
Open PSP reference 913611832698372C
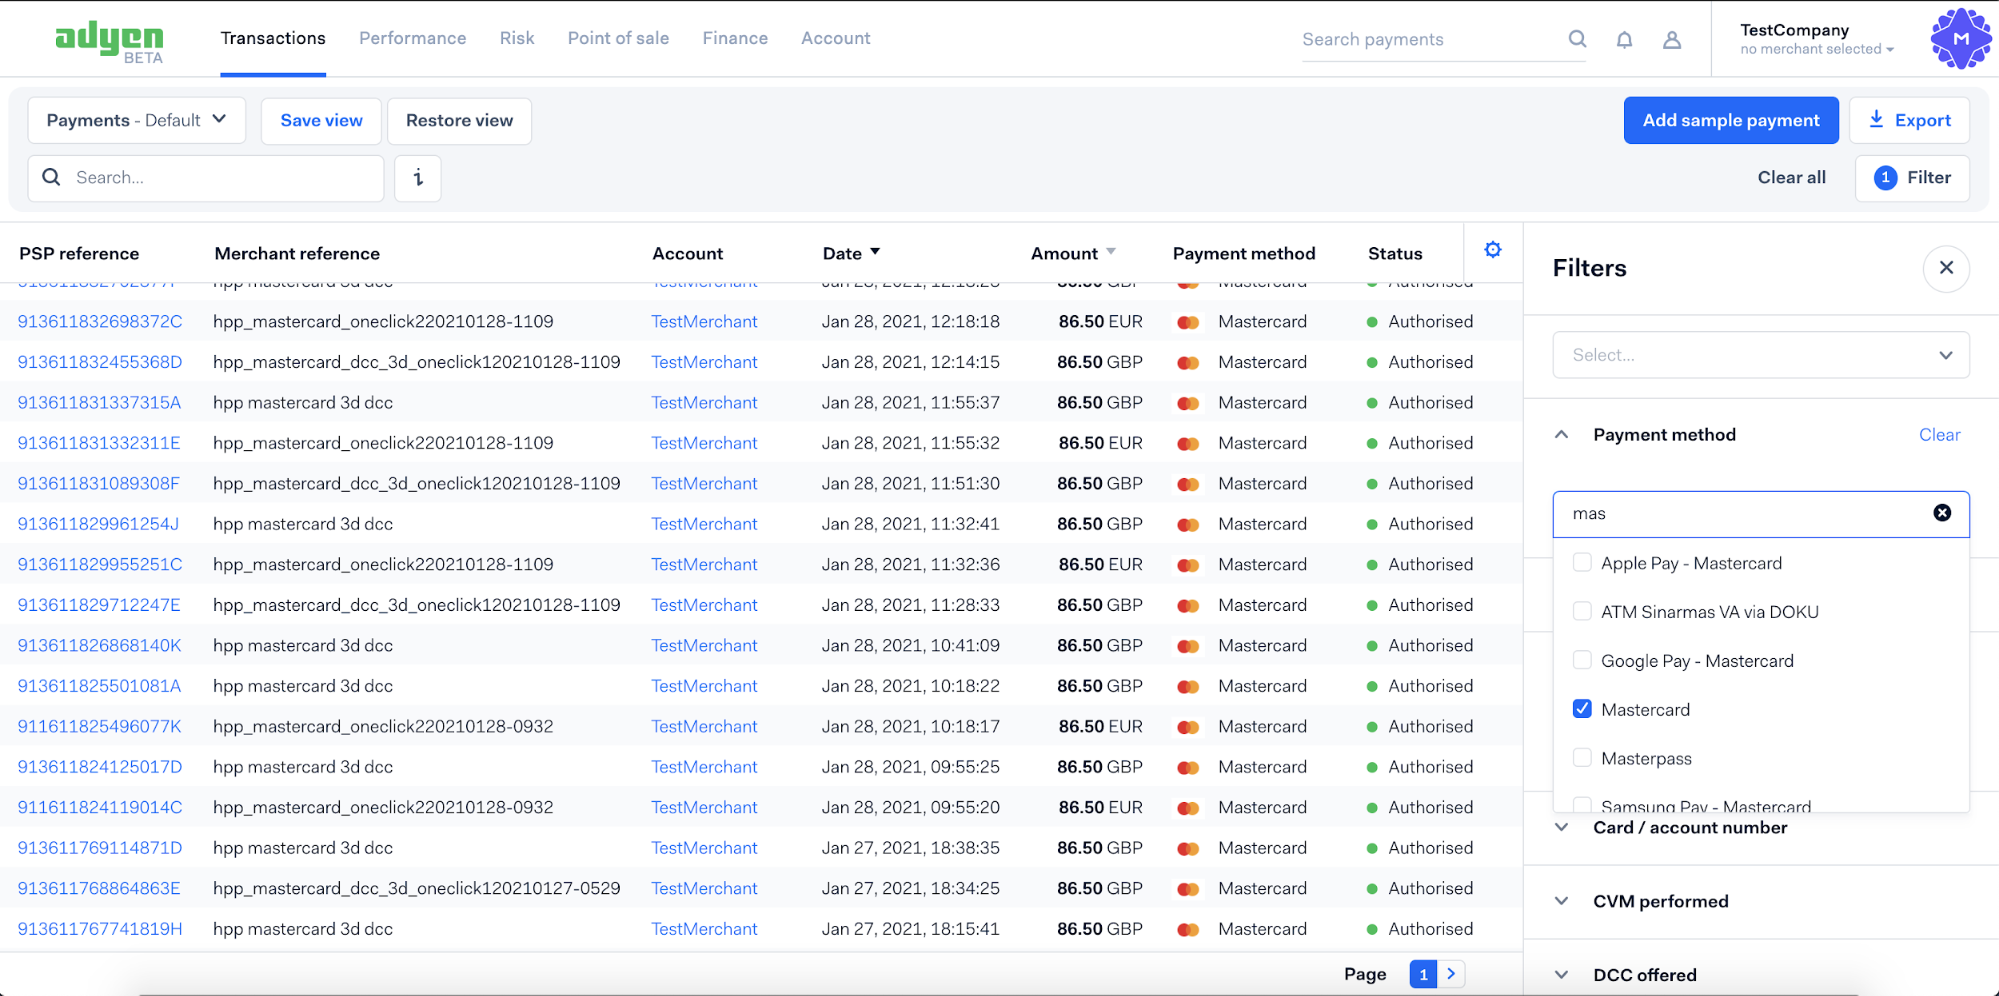coord(100,322)
